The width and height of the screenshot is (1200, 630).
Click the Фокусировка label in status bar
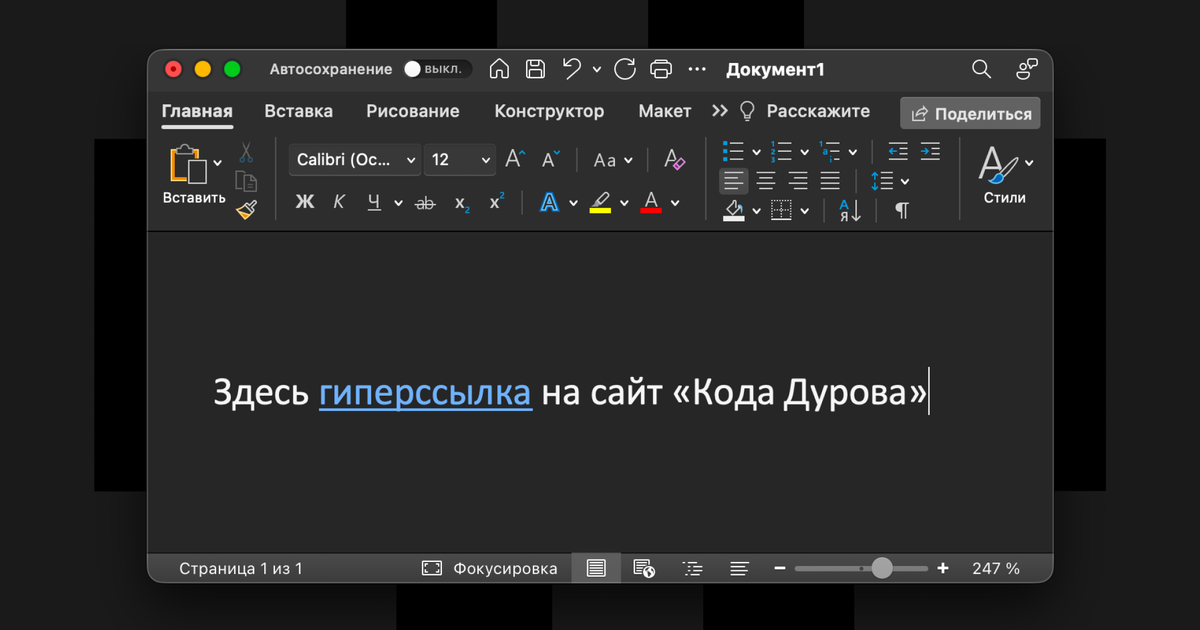click(505, 568)
